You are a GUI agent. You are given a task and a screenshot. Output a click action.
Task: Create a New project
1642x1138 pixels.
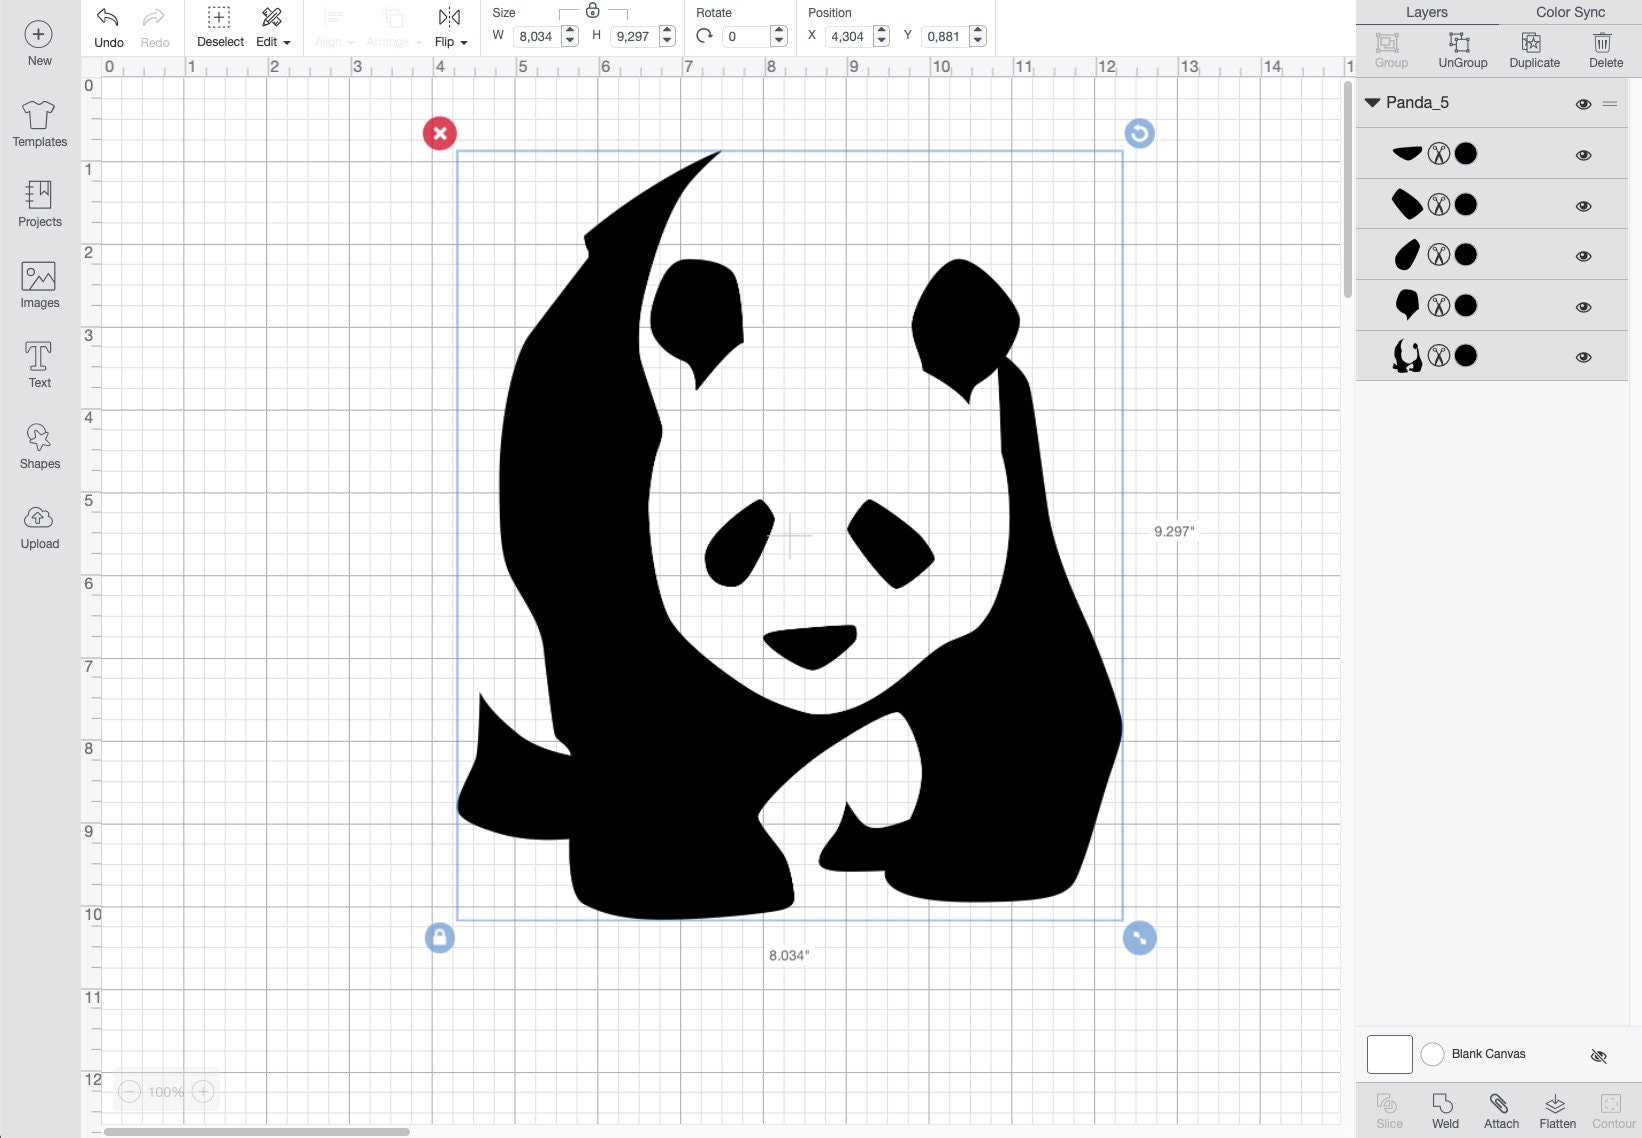point(39,42)
